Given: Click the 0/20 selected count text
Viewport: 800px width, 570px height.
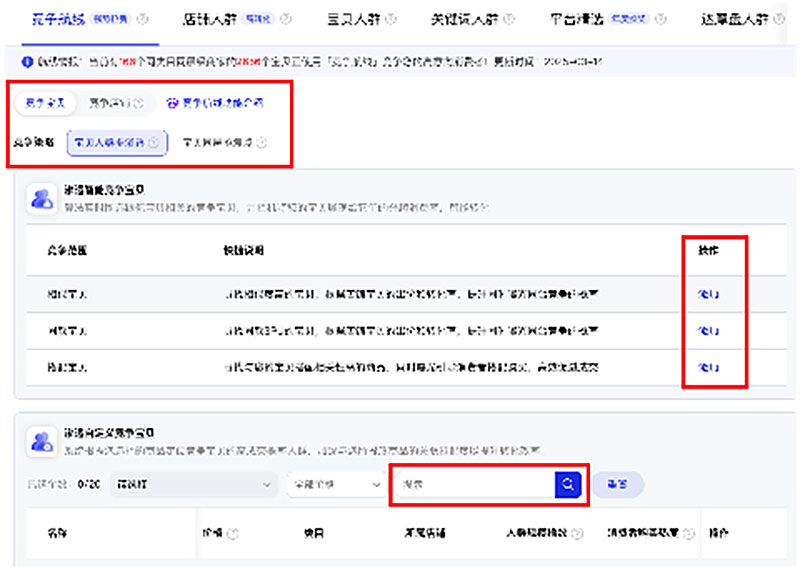Looking at the screenshot, I should [89, 484].
